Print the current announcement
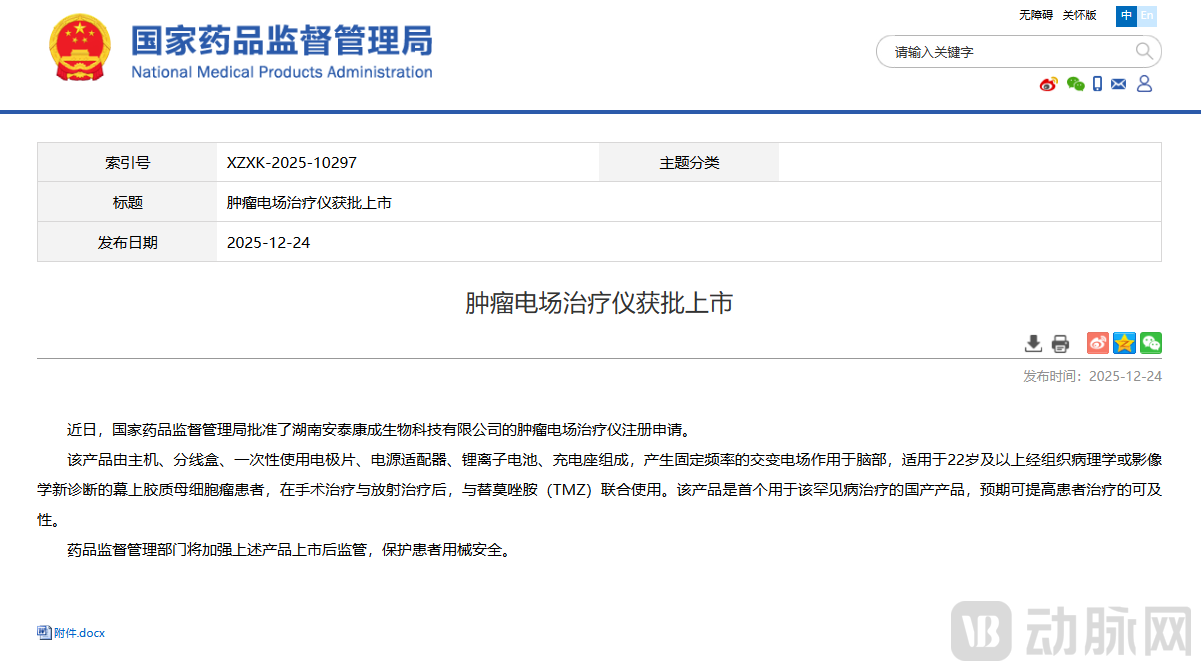Viewport: 1201px width, 671px height. click(1060, 343)
